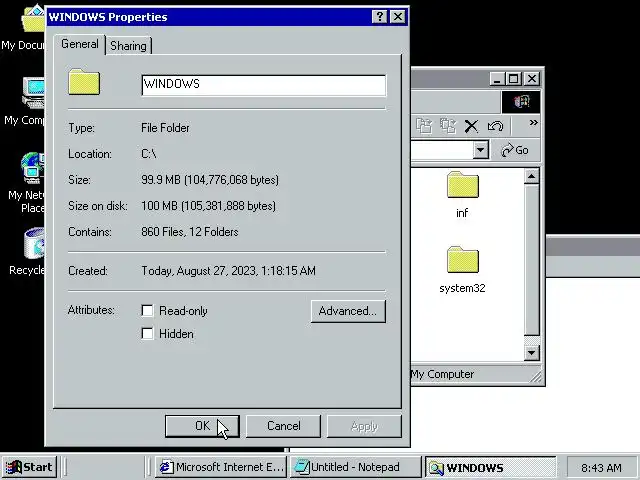Click the 'File Folder' type text
Image resolution: width=640 pixels, height=480 pixels.
click(165, 128)
